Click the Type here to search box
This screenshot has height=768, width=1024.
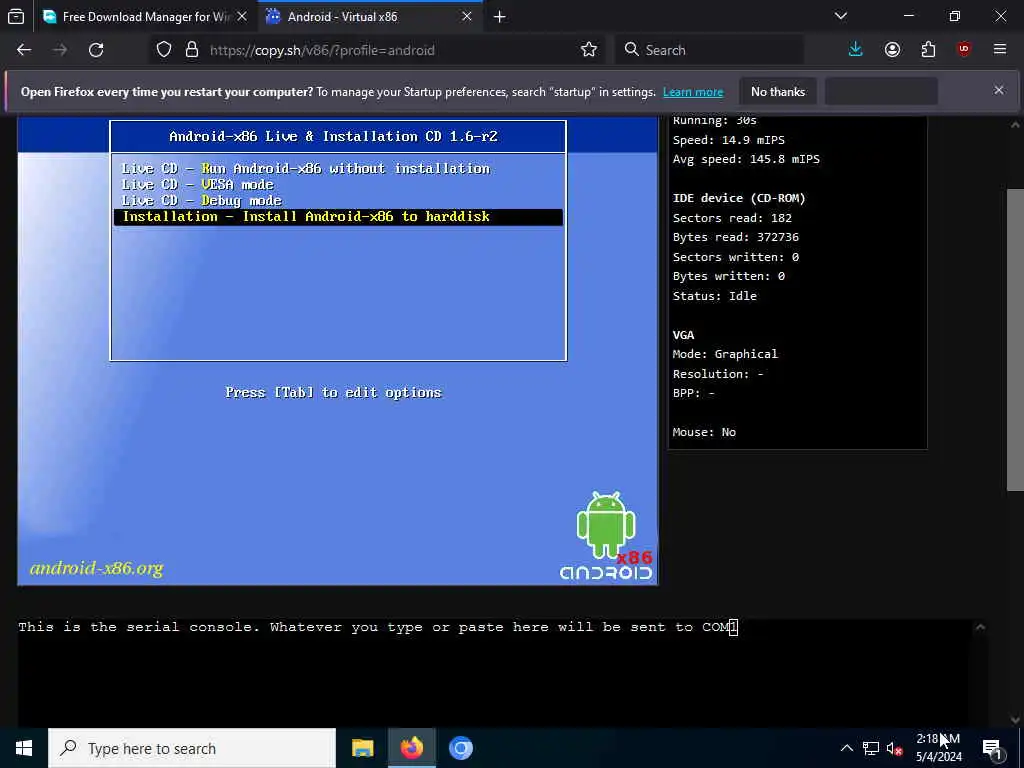[192, 748]
